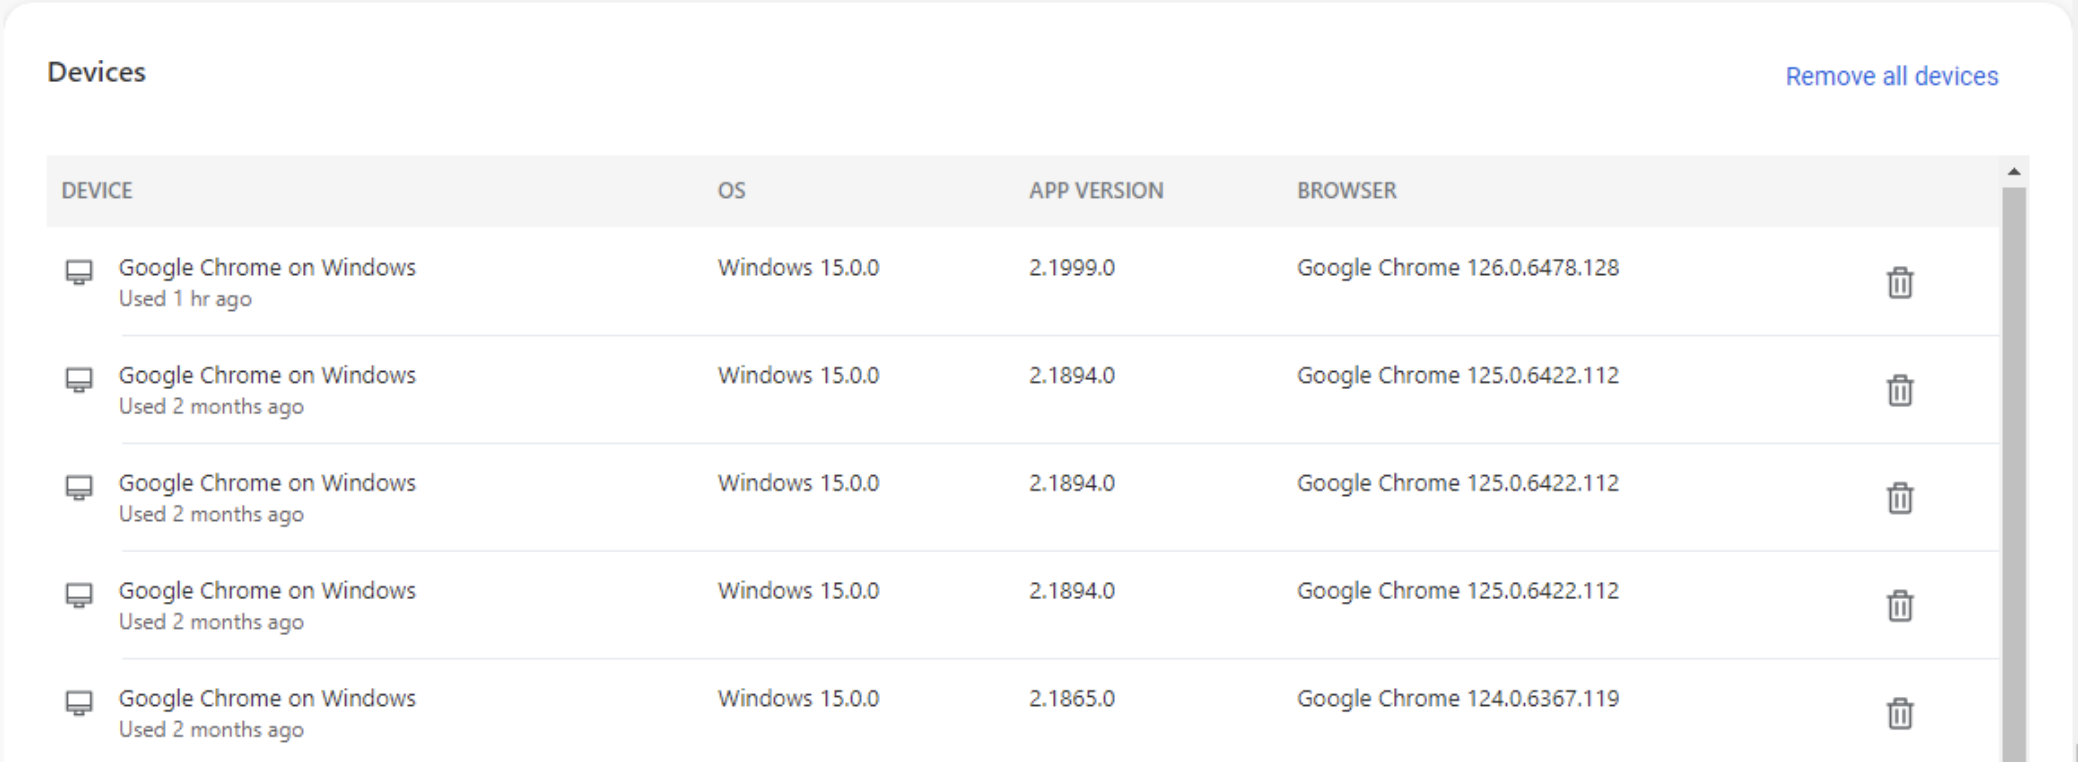
Task: Click the scroll up arrow of device list
Action: 2014,172
